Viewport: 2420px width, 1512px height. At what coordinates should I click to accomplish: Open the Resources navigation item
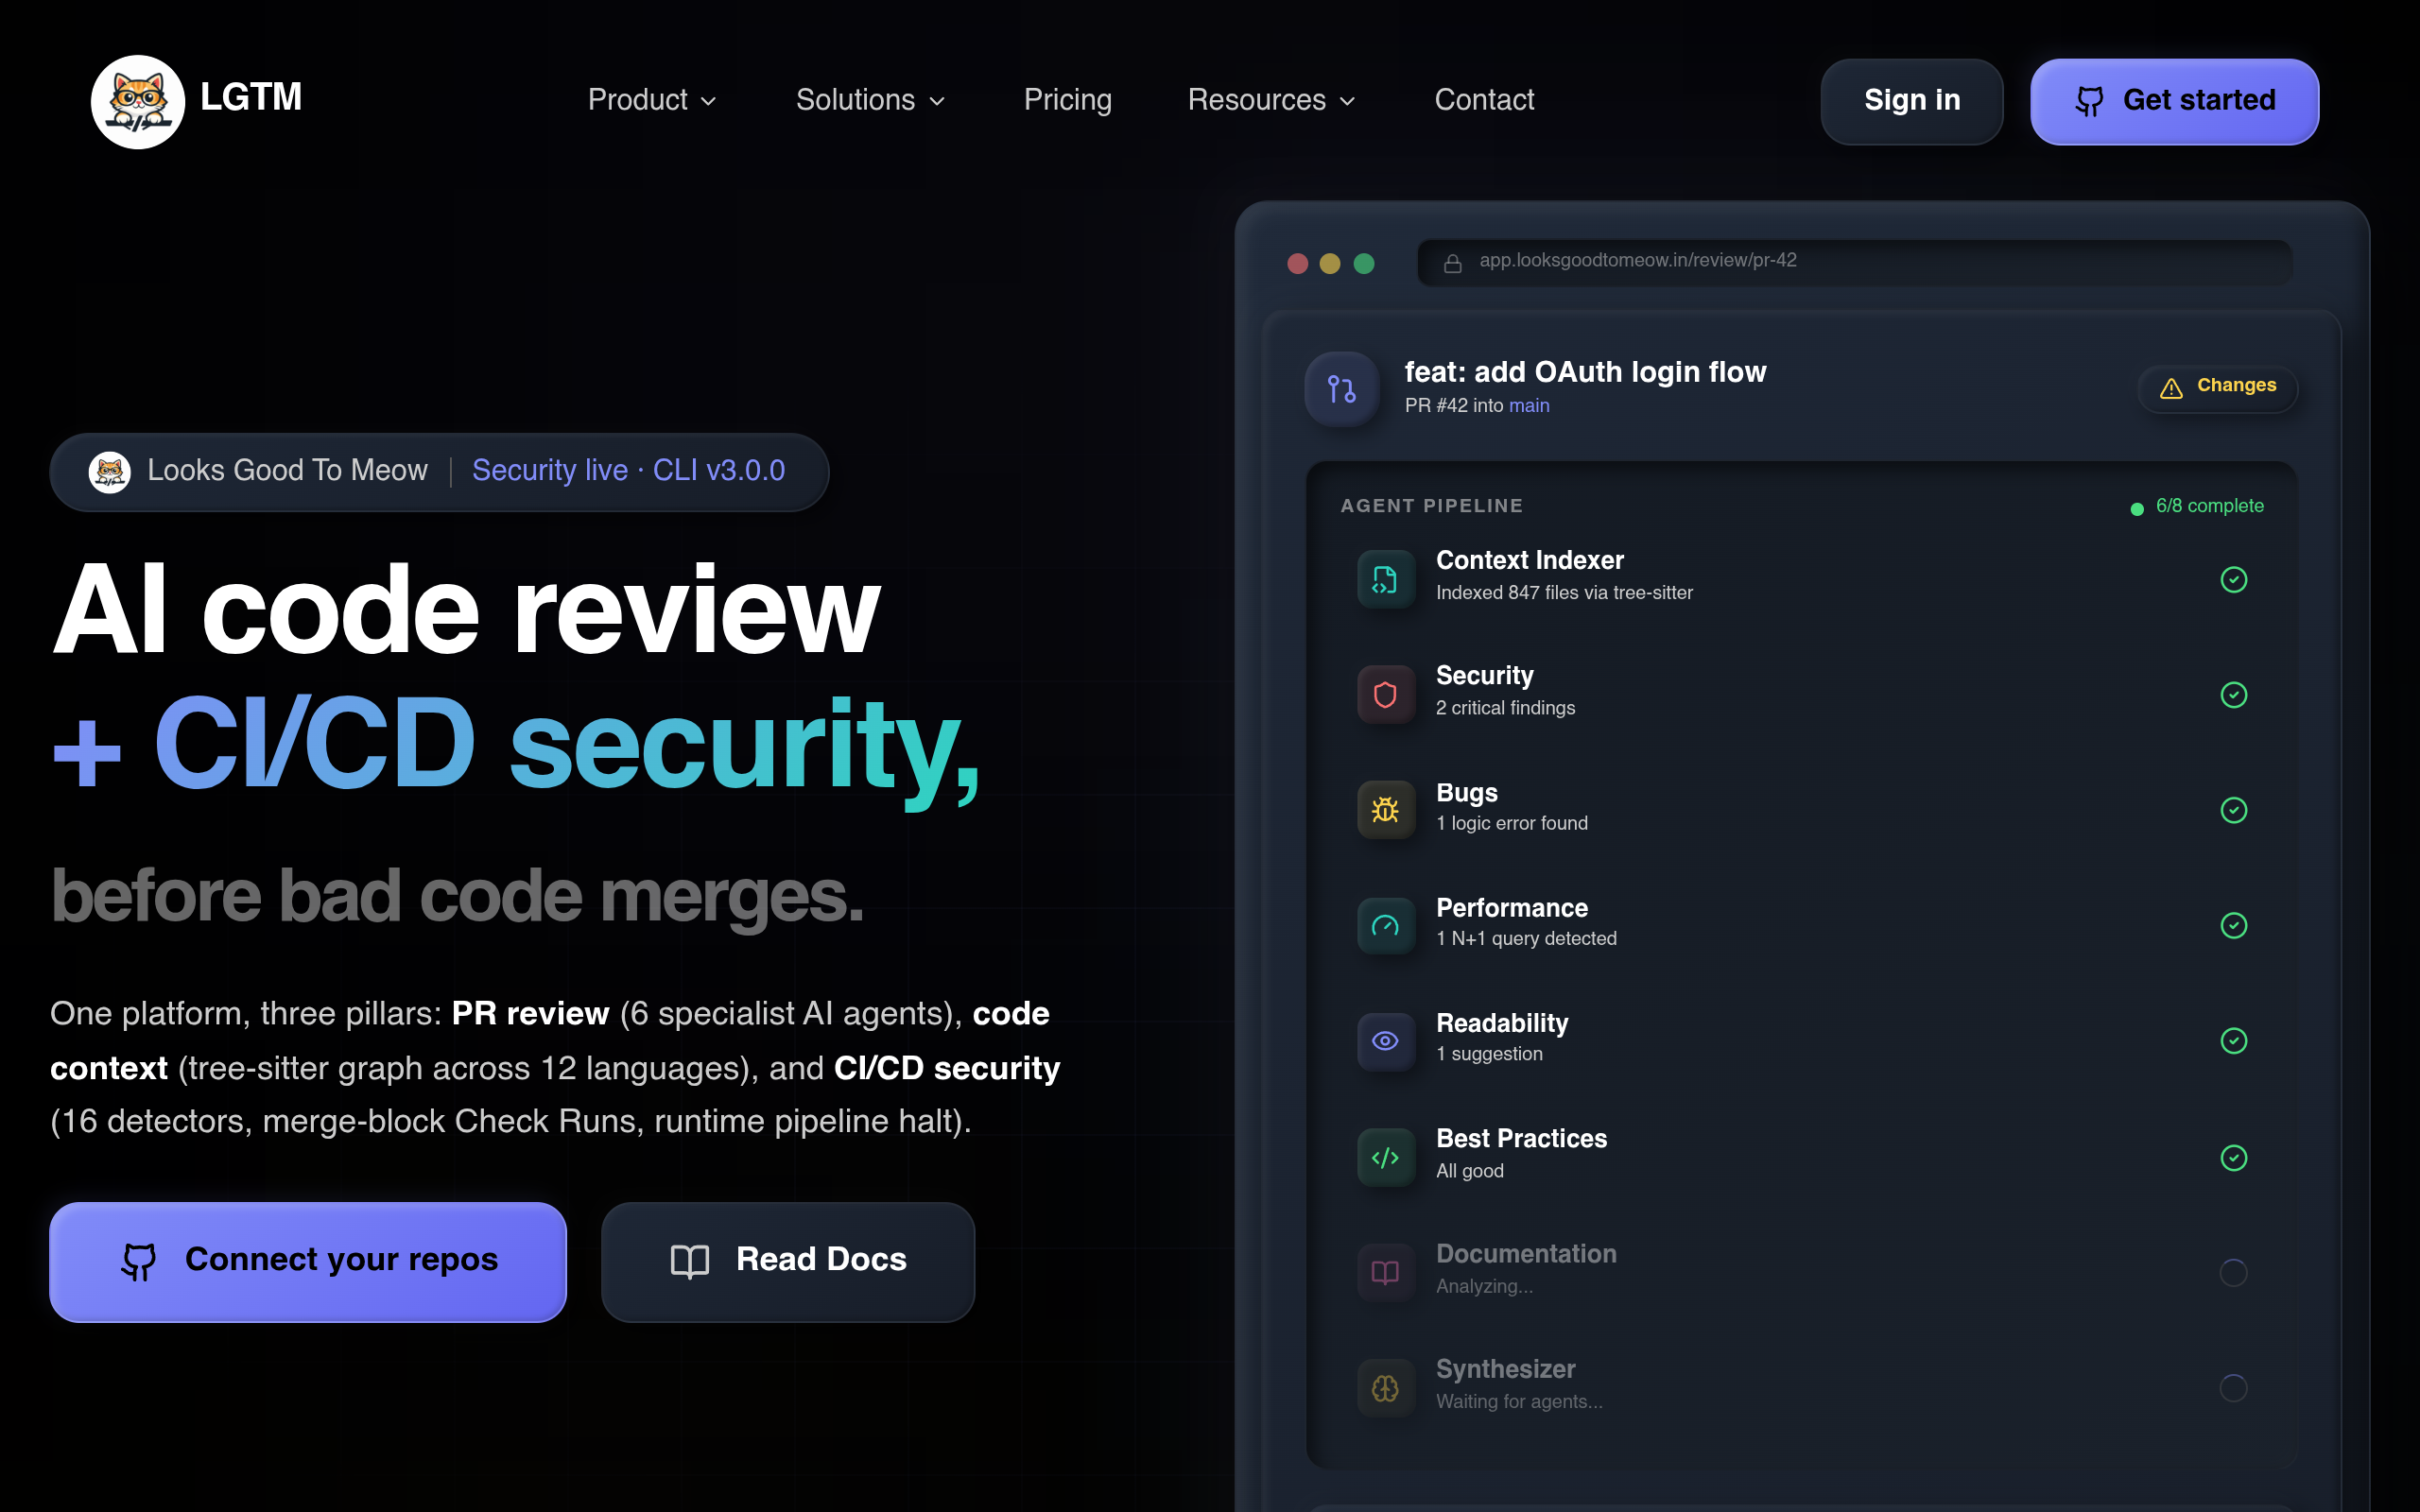1272,100
